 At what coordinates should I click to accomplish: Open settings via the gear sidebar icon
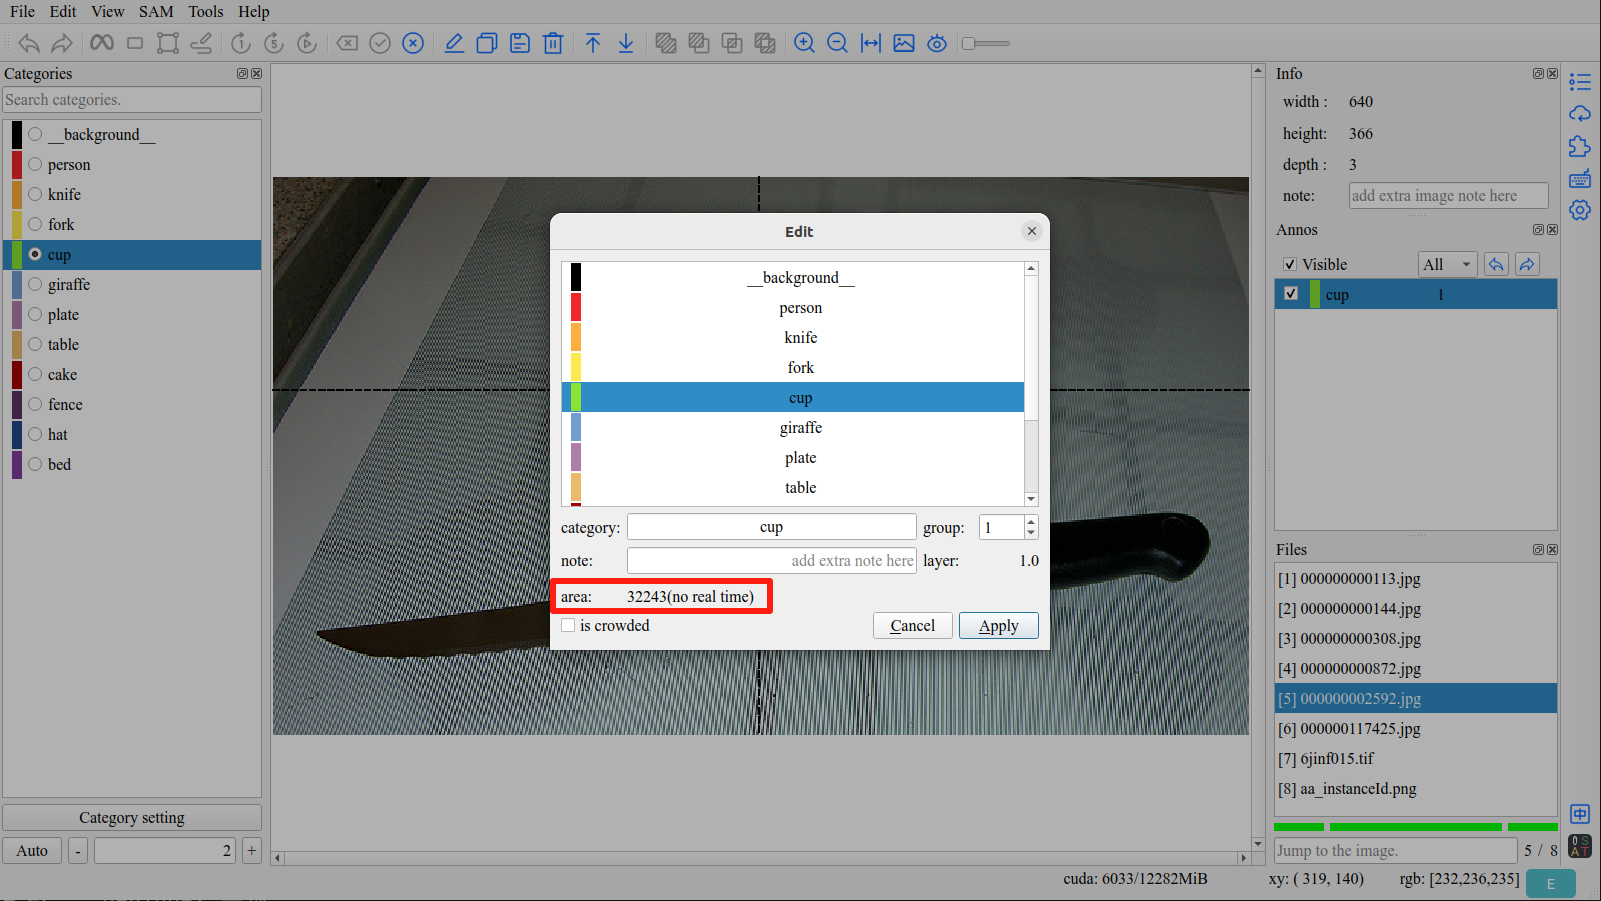(x=1580, y=210)
